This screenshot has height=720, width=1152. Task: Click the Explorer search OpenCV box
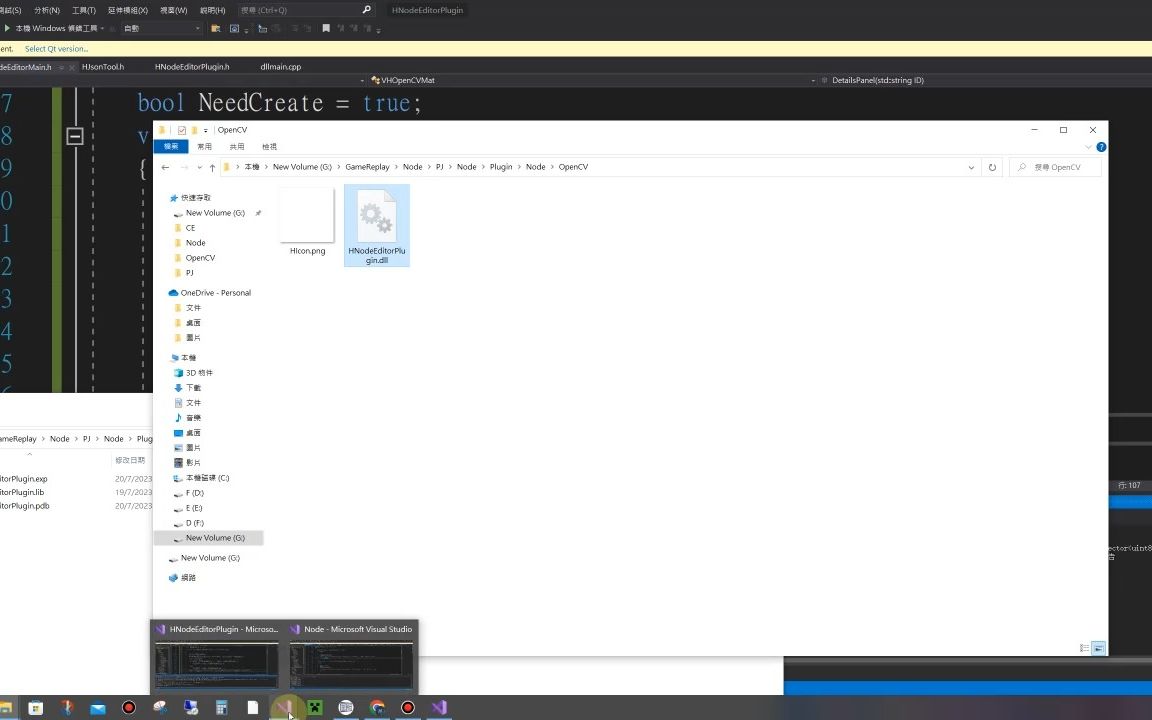[1056, 168]
